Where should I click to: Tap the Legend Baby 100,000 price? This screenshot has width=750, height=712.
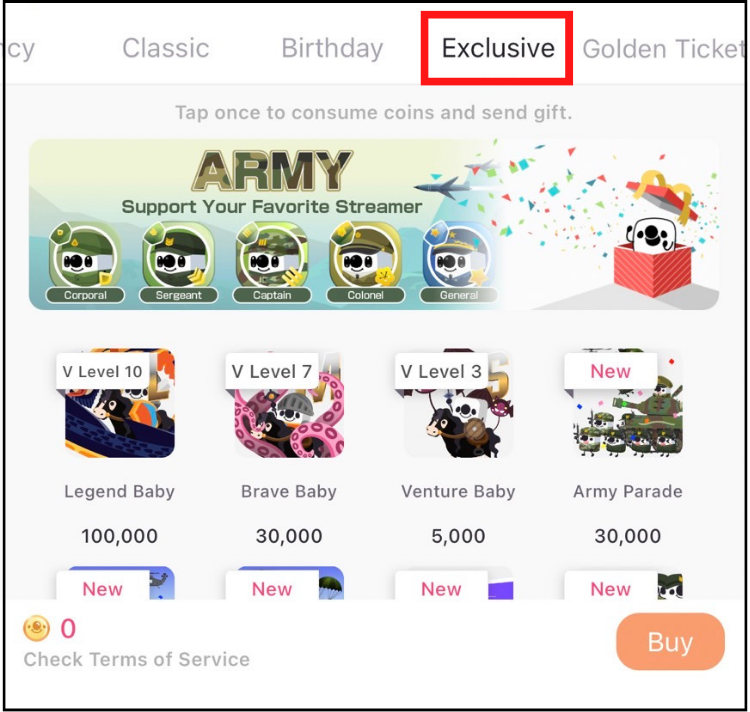click(x=119, y=536)
